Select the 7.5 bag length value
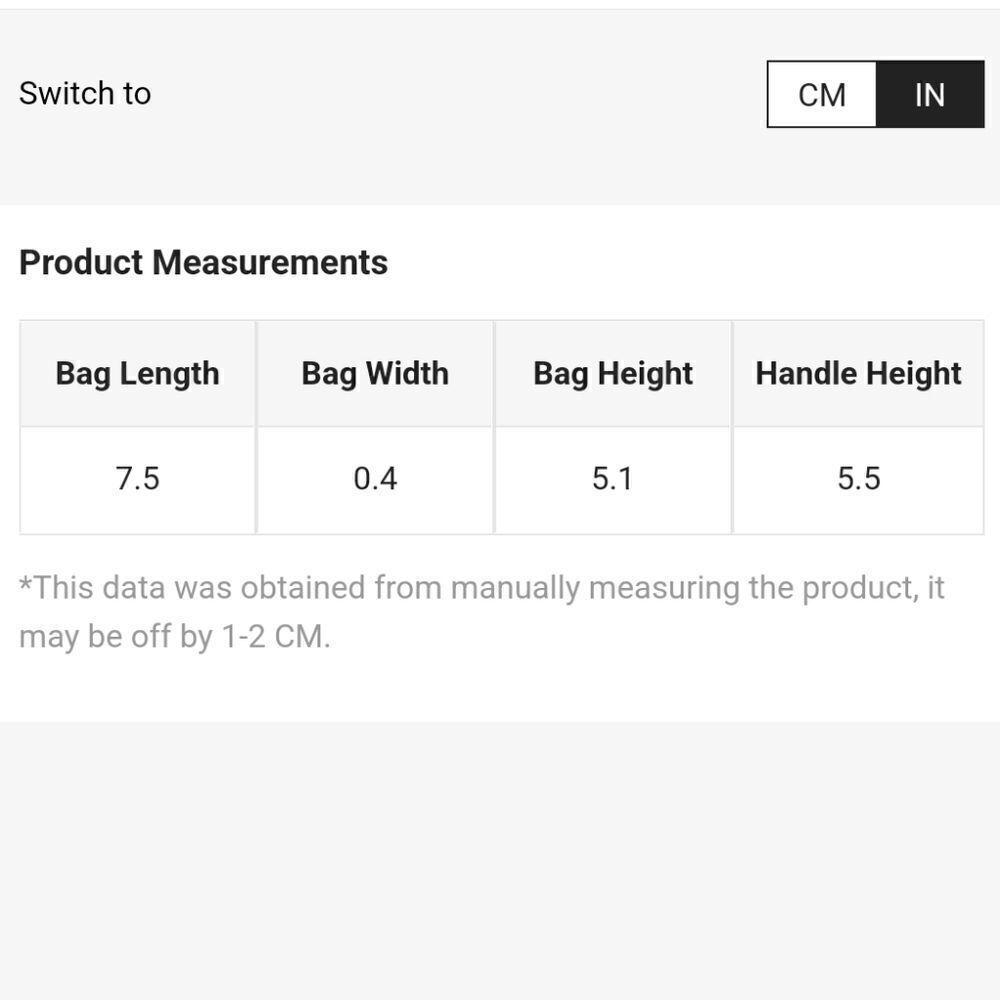Image resolution: width=1000 pixels, height=1000 pixels. tap(137, 479)
